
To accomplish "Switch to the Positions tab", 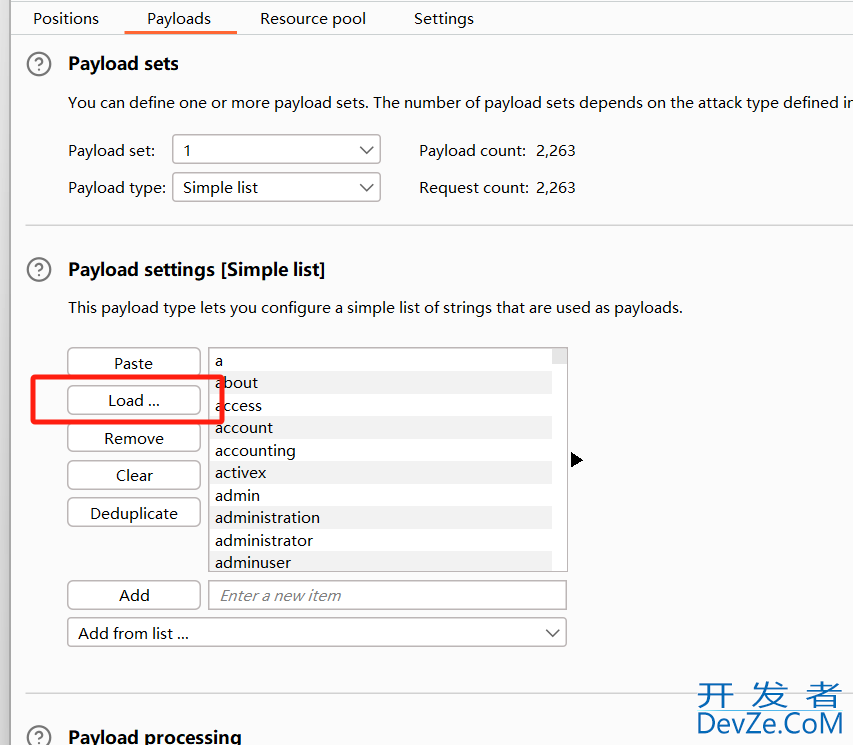I will [66, 19].
